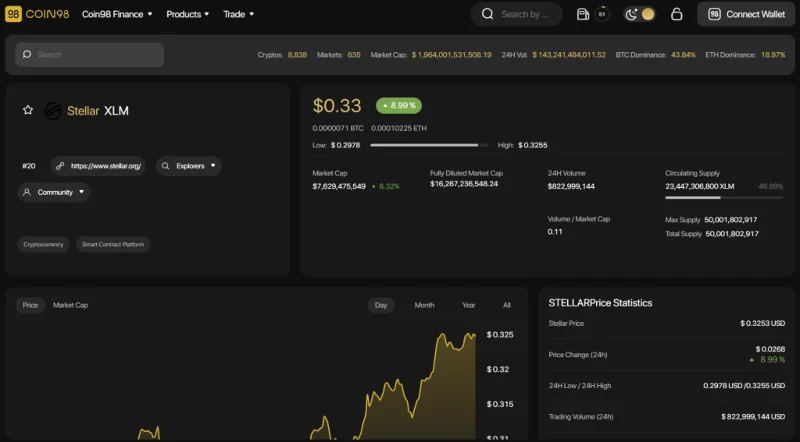The width and height of the screenshot is (800, 442).
Task: Click the Market Cap value $1,964,001,531,508.19
Action: [452, 55]
